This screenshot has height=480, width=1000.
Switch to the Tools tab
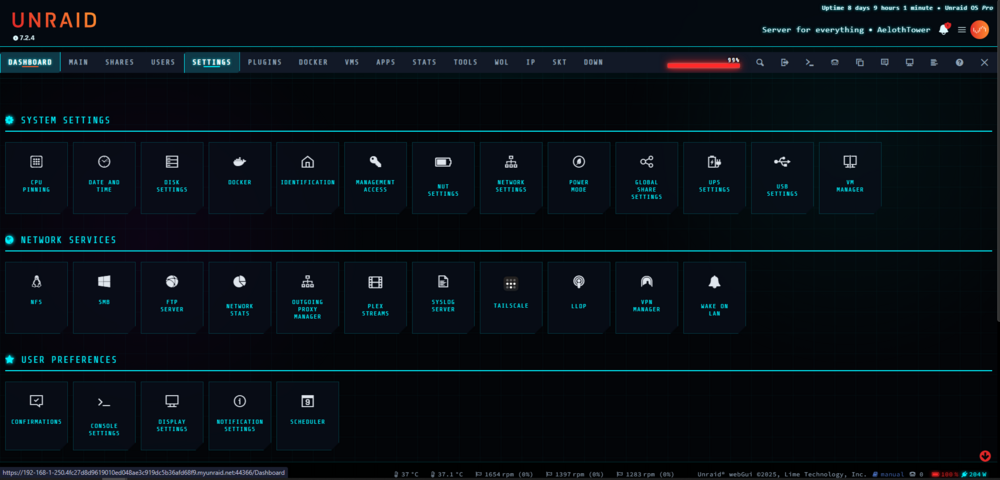point(466,62)
